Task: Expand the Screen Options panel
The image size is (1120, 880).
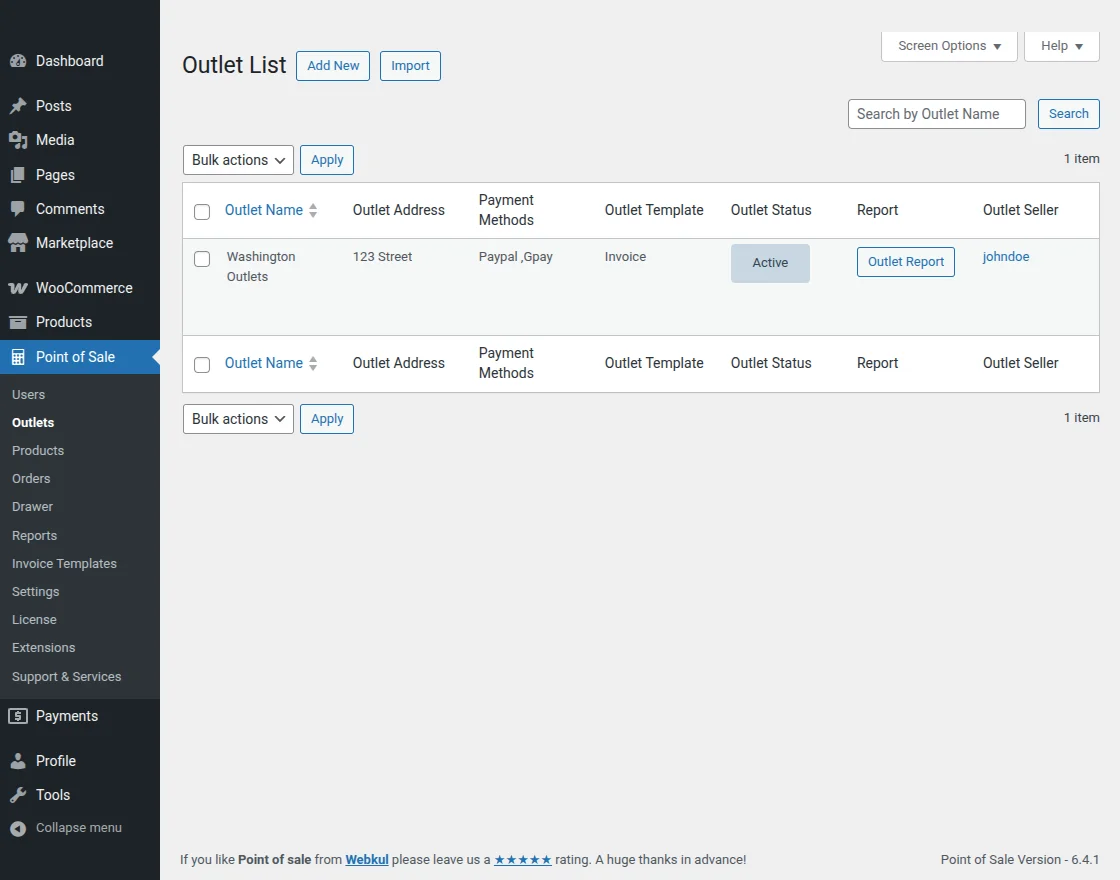Action: (x=949, y=46)
